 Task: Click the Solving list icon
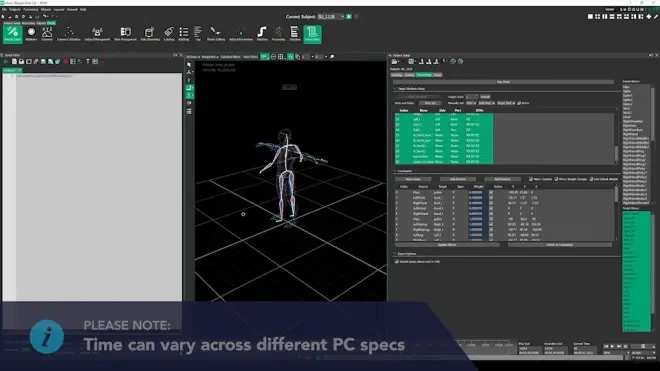click(x=184, y=34)
